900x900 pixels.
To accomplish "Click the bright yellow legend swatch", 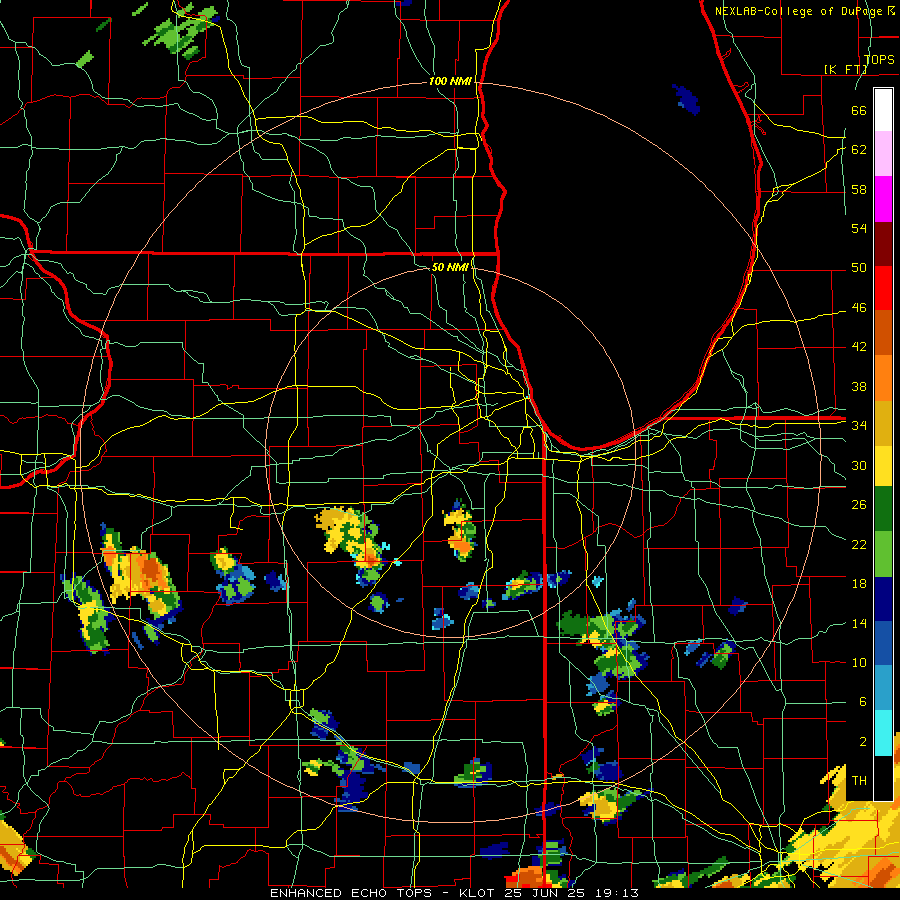I will (x=883, y=466).
